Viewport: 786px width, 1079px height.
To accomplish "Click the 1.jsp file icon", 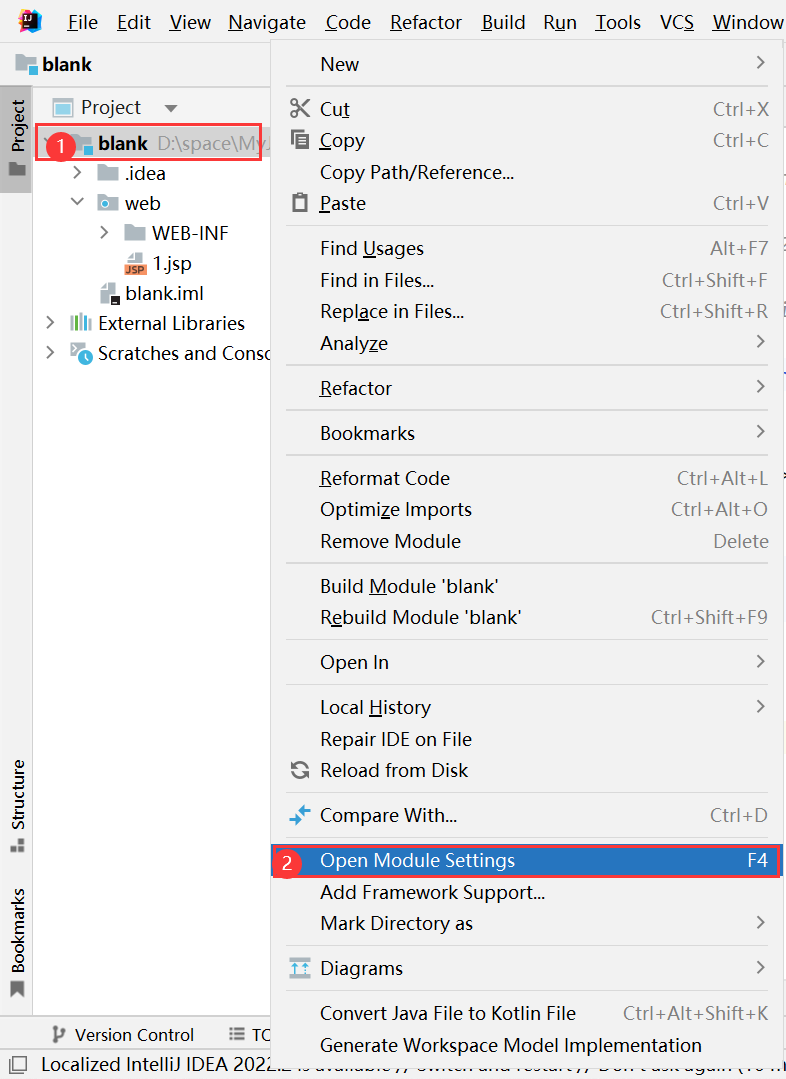I will coord(134,264).
